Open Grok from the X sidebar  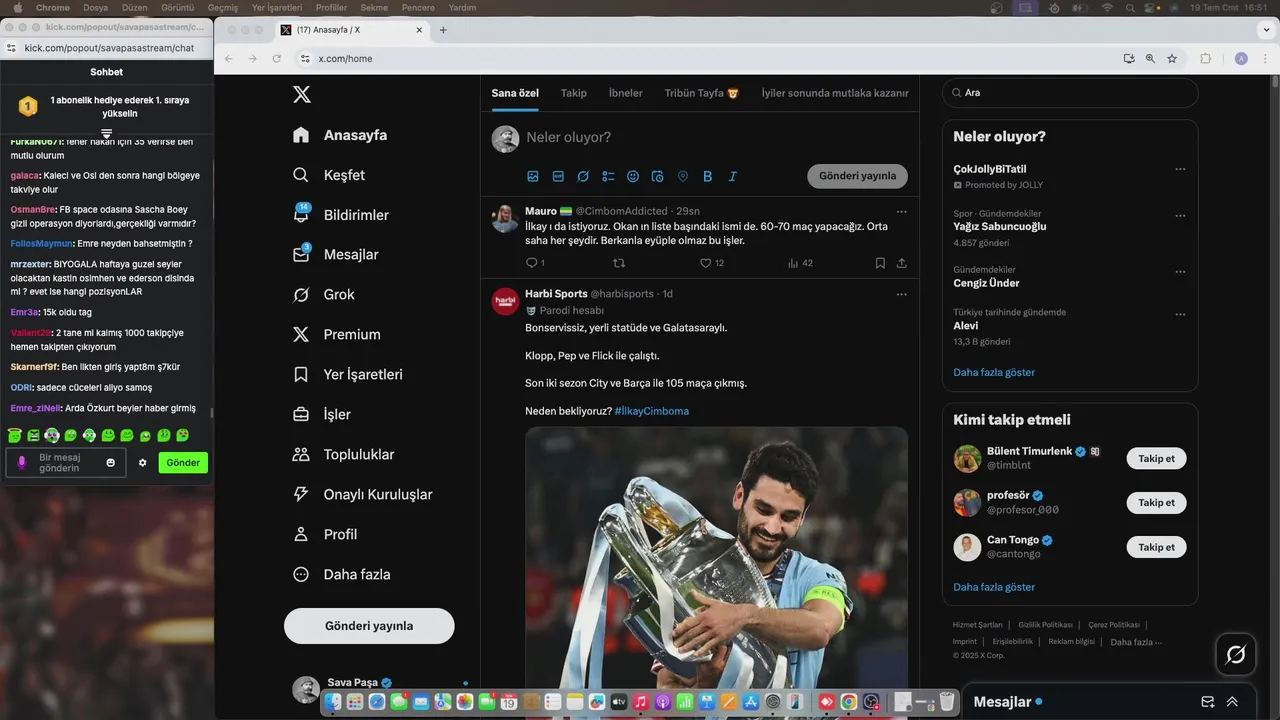324,295
